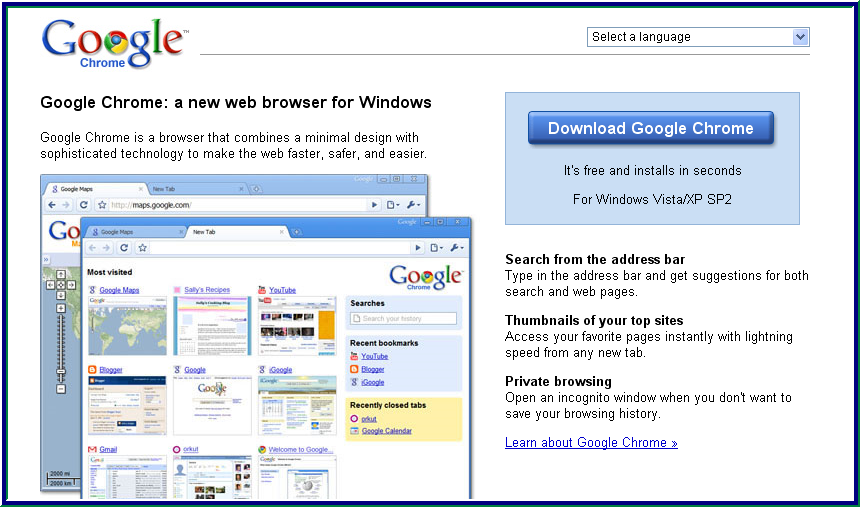Click the back arrow in the maps.google.com window
Image resolution: width=860 pixels, height=507 pixels.
click(x=52, y=205)
